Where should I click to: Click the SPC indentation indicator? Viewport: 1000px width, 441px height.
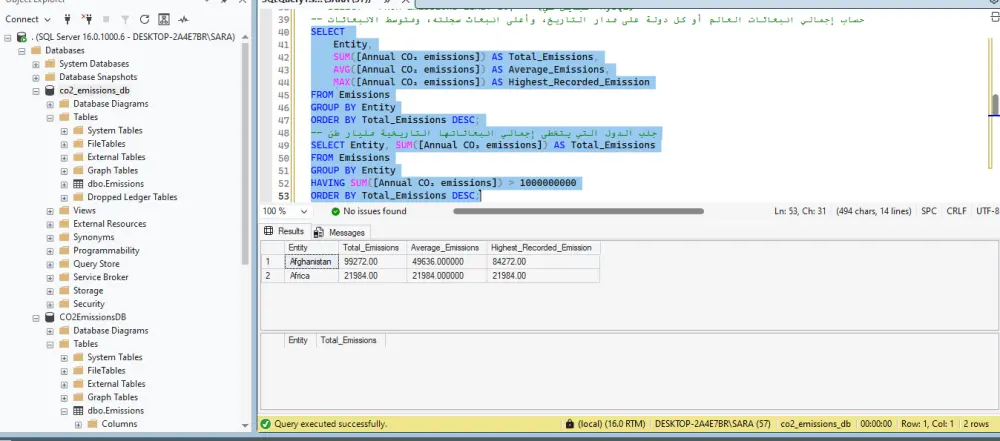[x=929, y=211]
